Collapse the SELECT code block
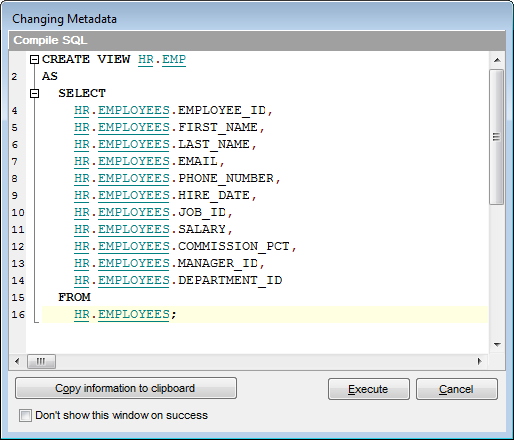Viewport: 514px width, 440px height. (34, 94)
